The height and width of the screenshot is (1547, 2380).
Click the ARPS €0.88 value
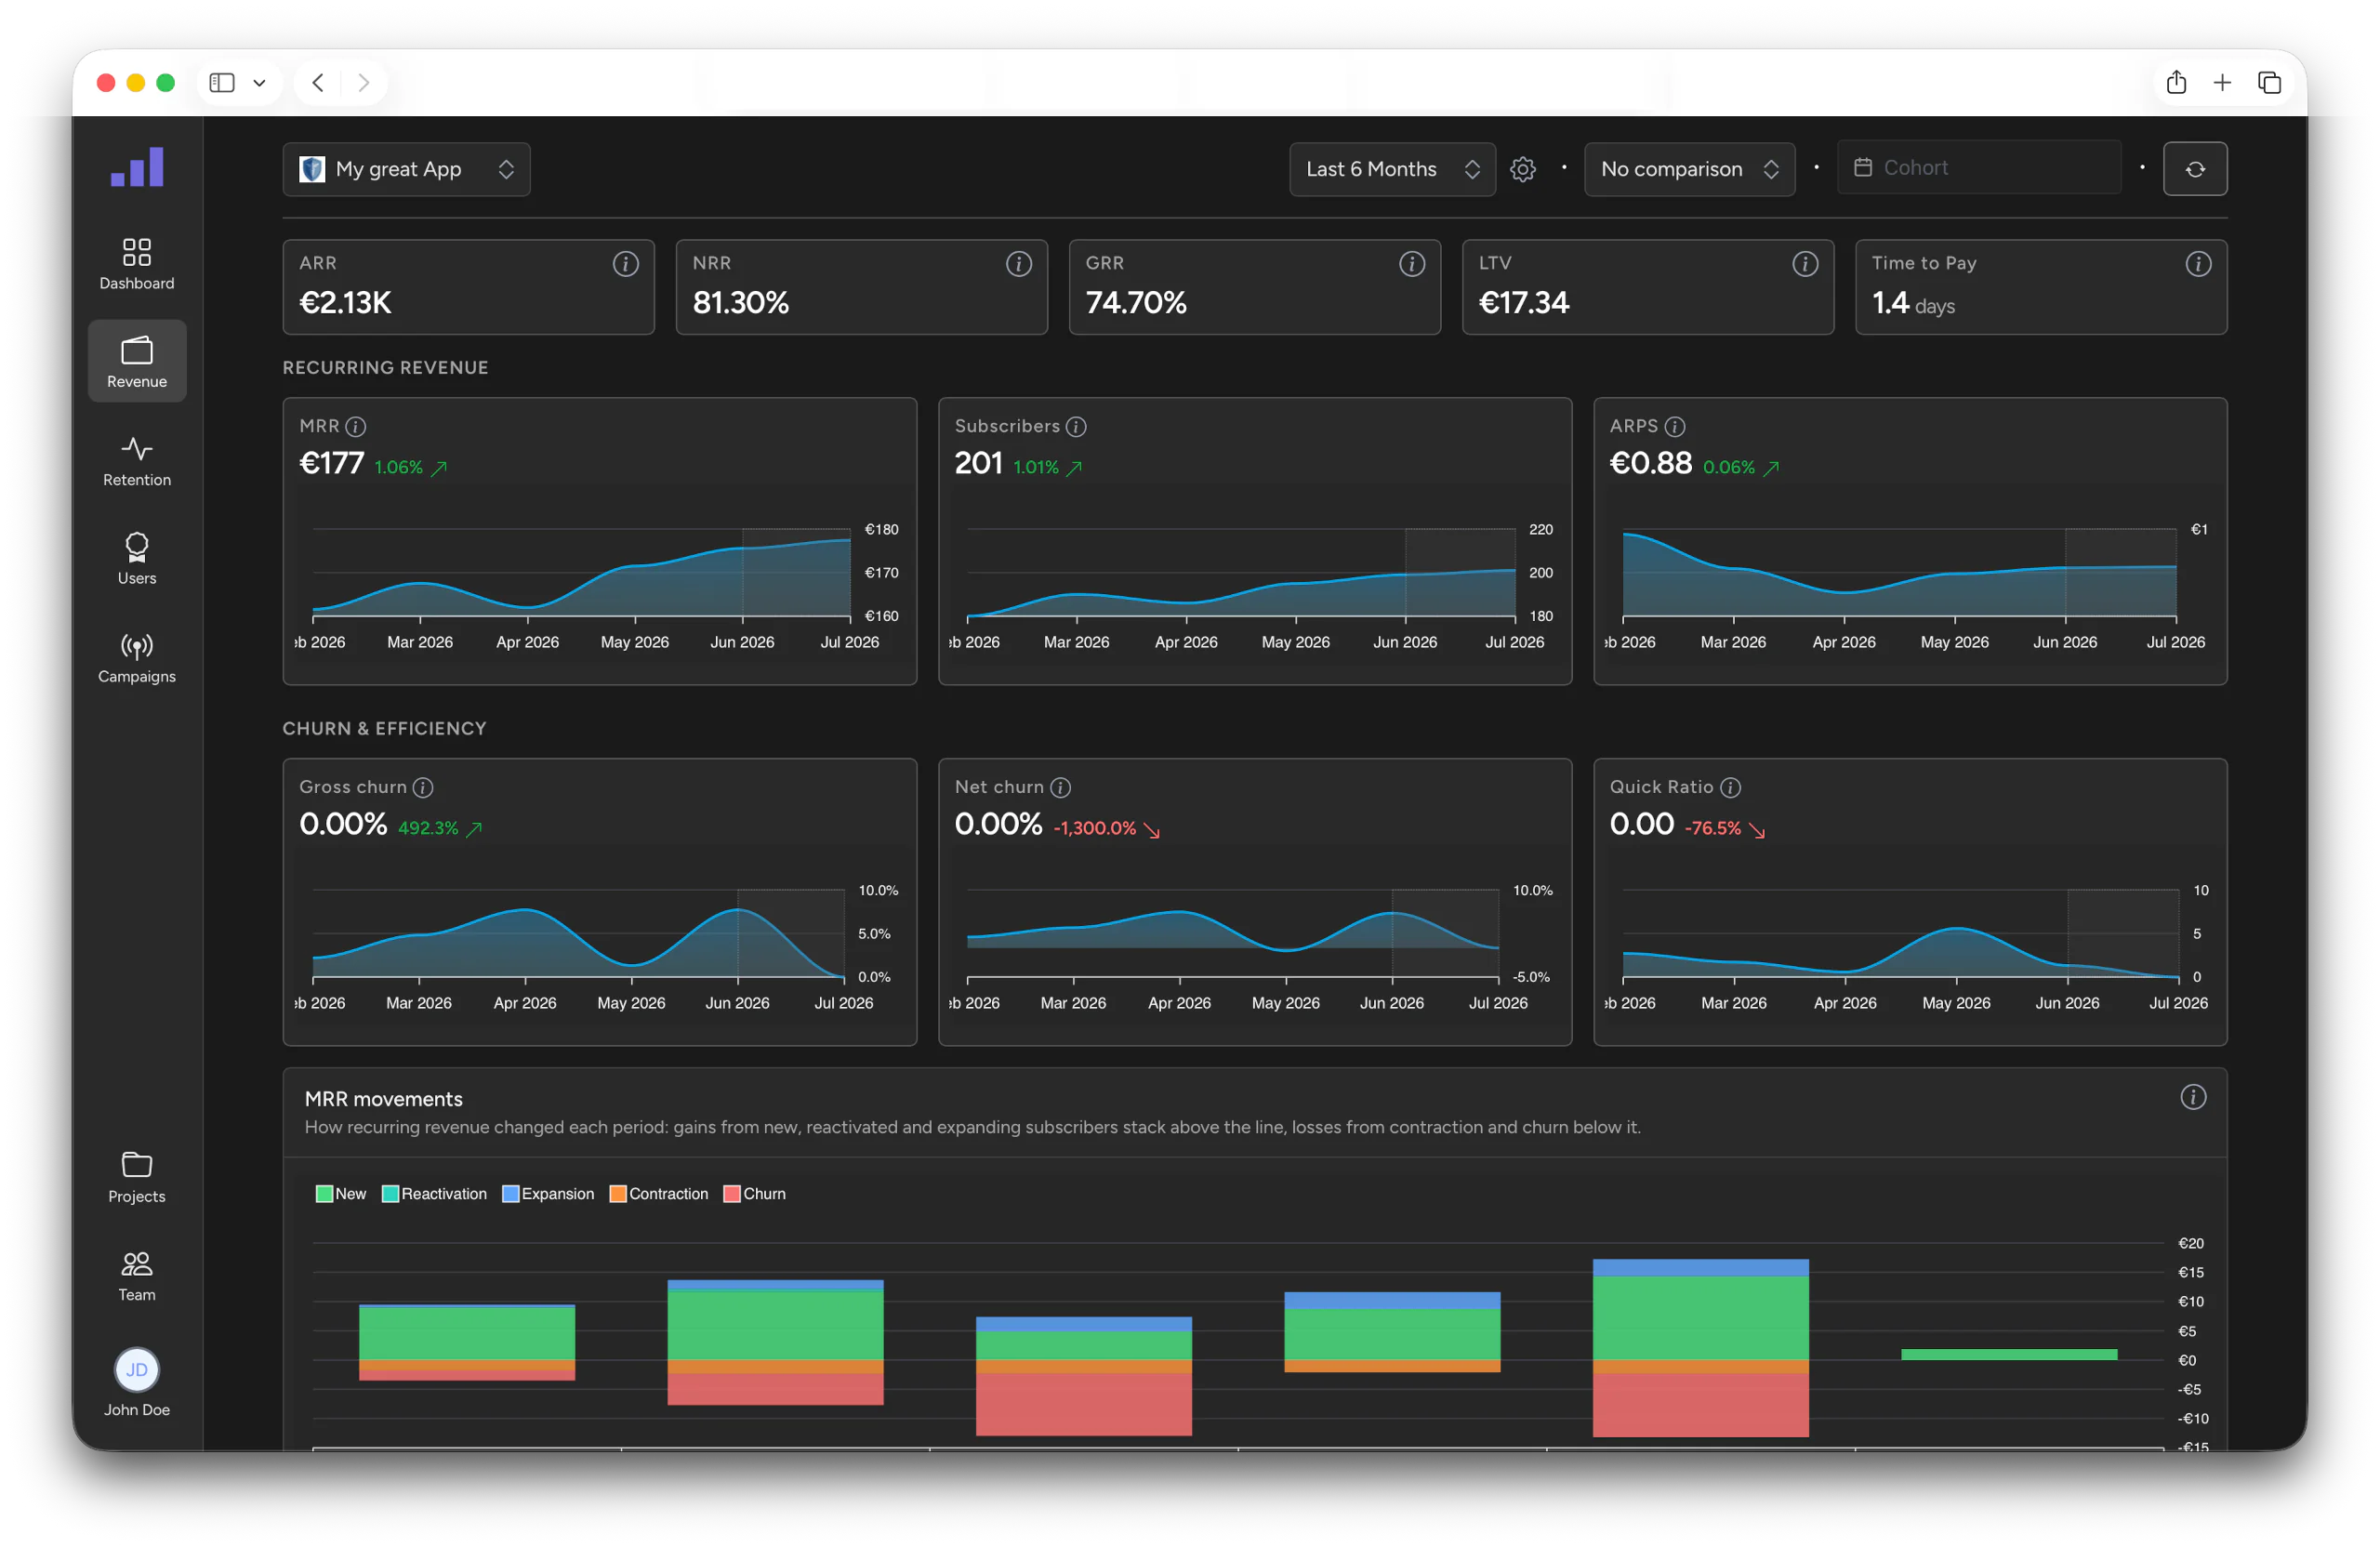(1650, 464)
